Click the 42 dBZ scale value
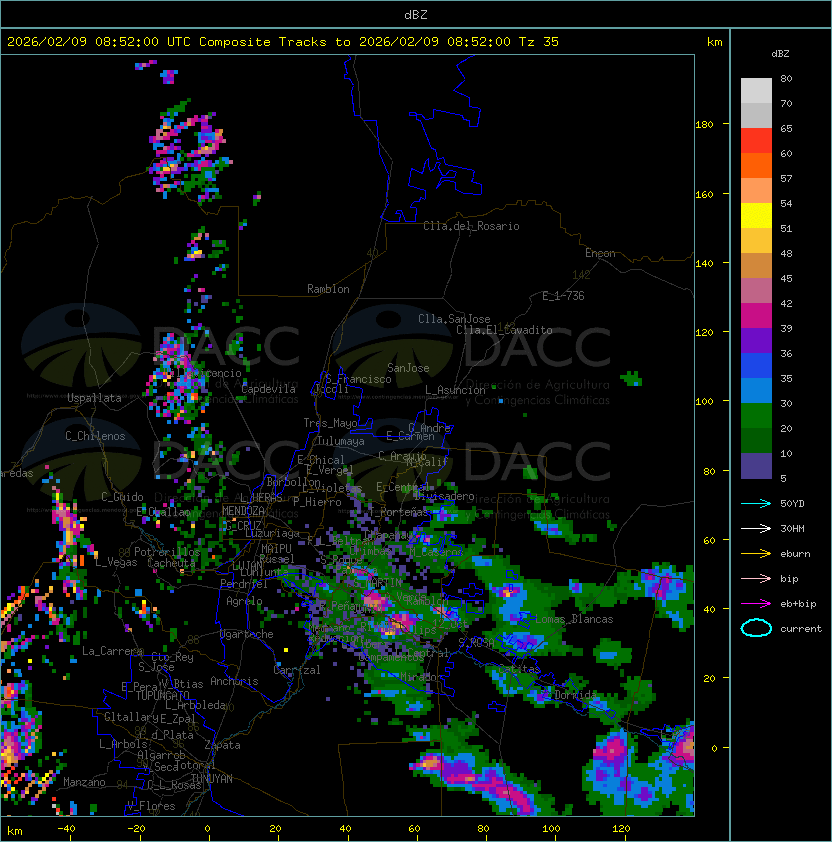 786,303
